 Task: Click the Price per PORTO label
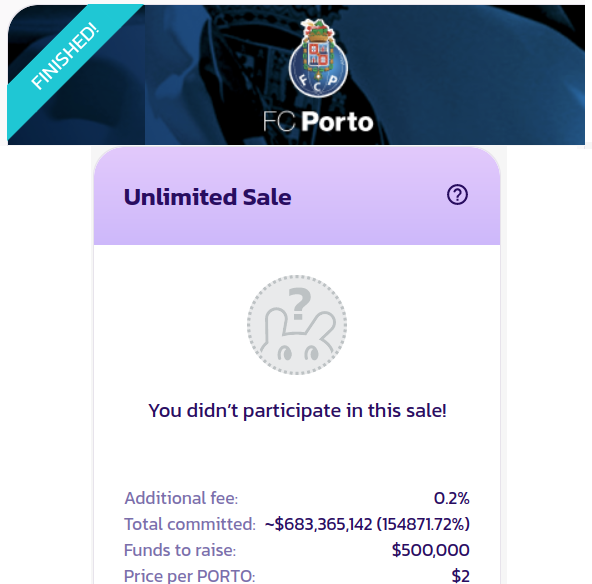190,576
